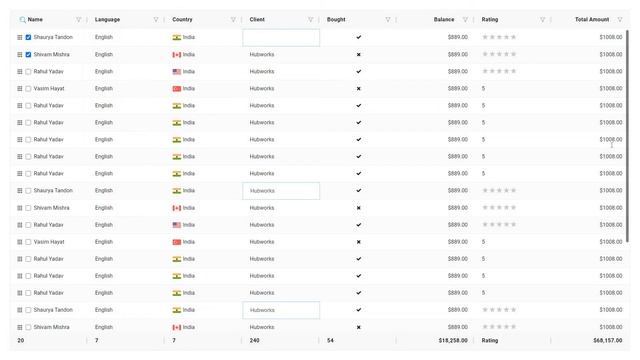The height and width of the screenshot is (360, 640).
Task: Click India flag in bottom Shaurya Tandon row
Action: tap(177, 310)
